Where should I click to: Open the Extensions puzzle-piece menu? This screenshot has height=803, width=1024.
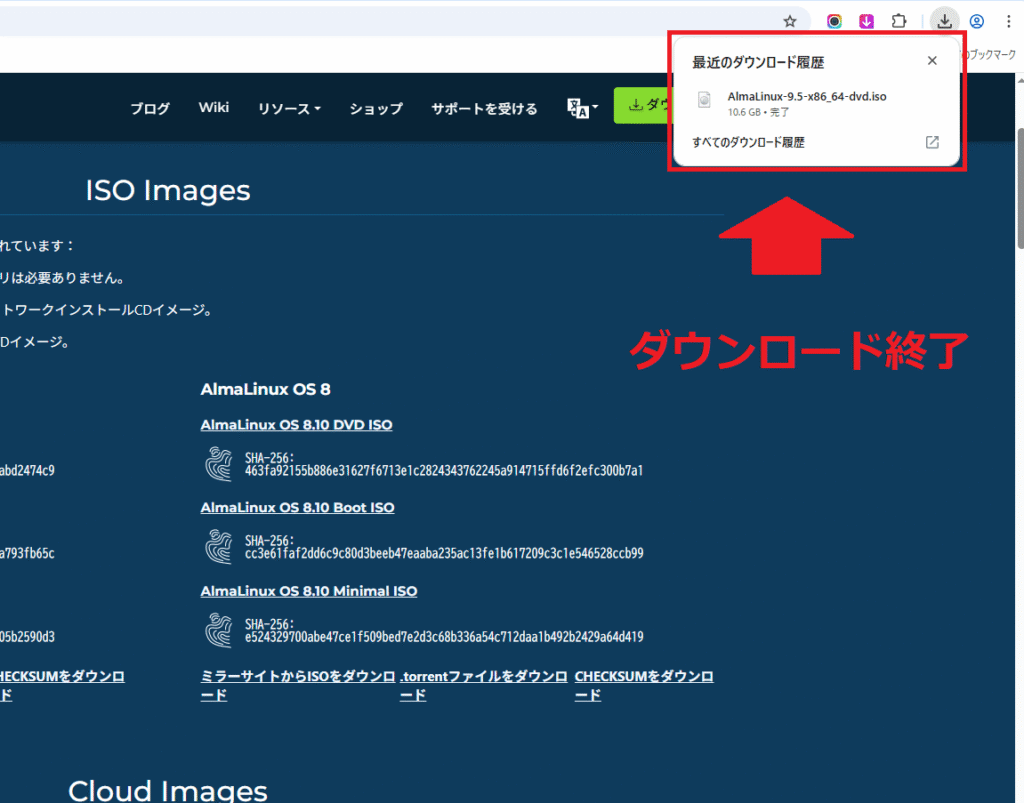(899, 22)
